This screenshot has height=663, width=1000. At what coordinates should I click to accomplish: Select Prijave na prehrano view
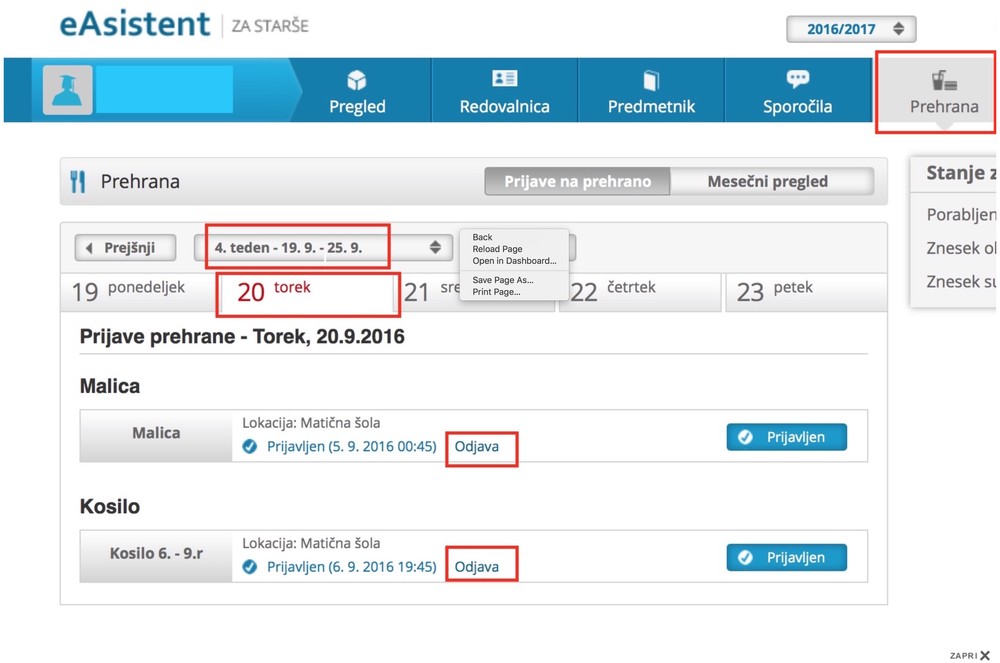coord(577,181)
